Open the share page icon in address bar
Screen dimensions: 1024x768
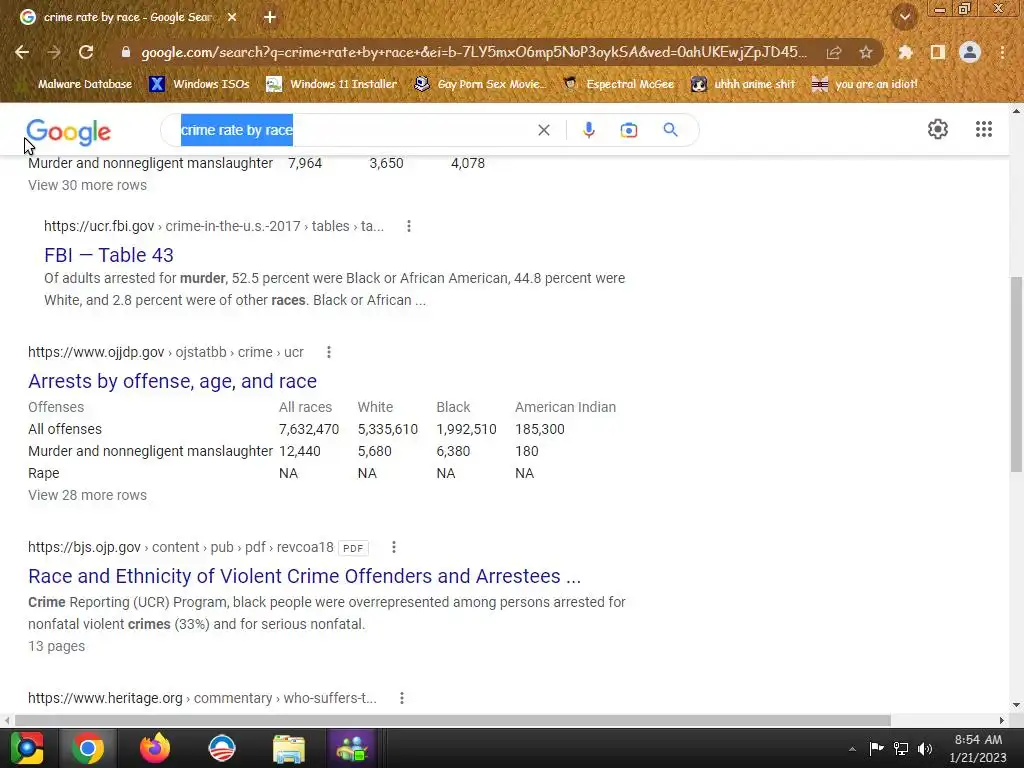[833, 53]
